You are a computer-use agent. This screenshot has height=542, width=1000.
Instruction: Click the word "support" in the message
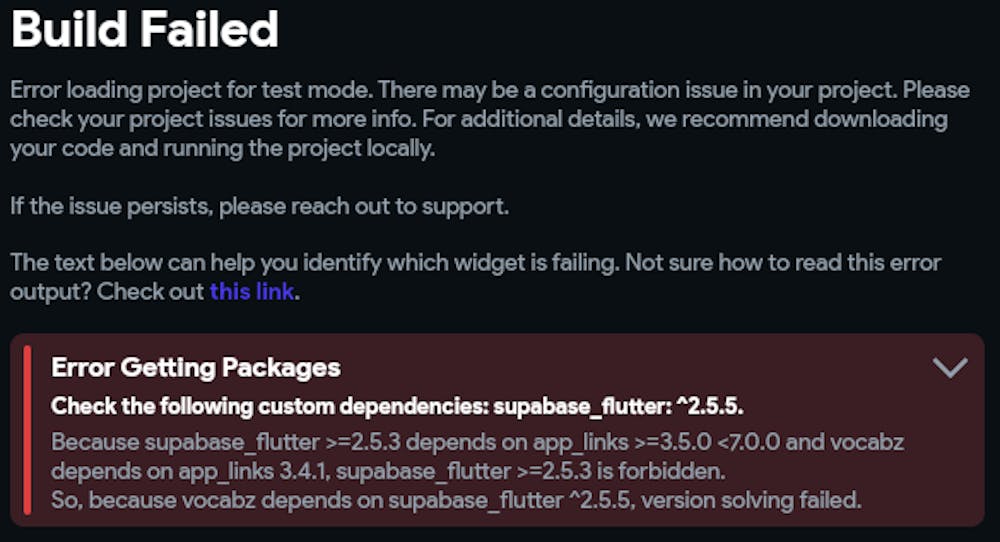467,207
